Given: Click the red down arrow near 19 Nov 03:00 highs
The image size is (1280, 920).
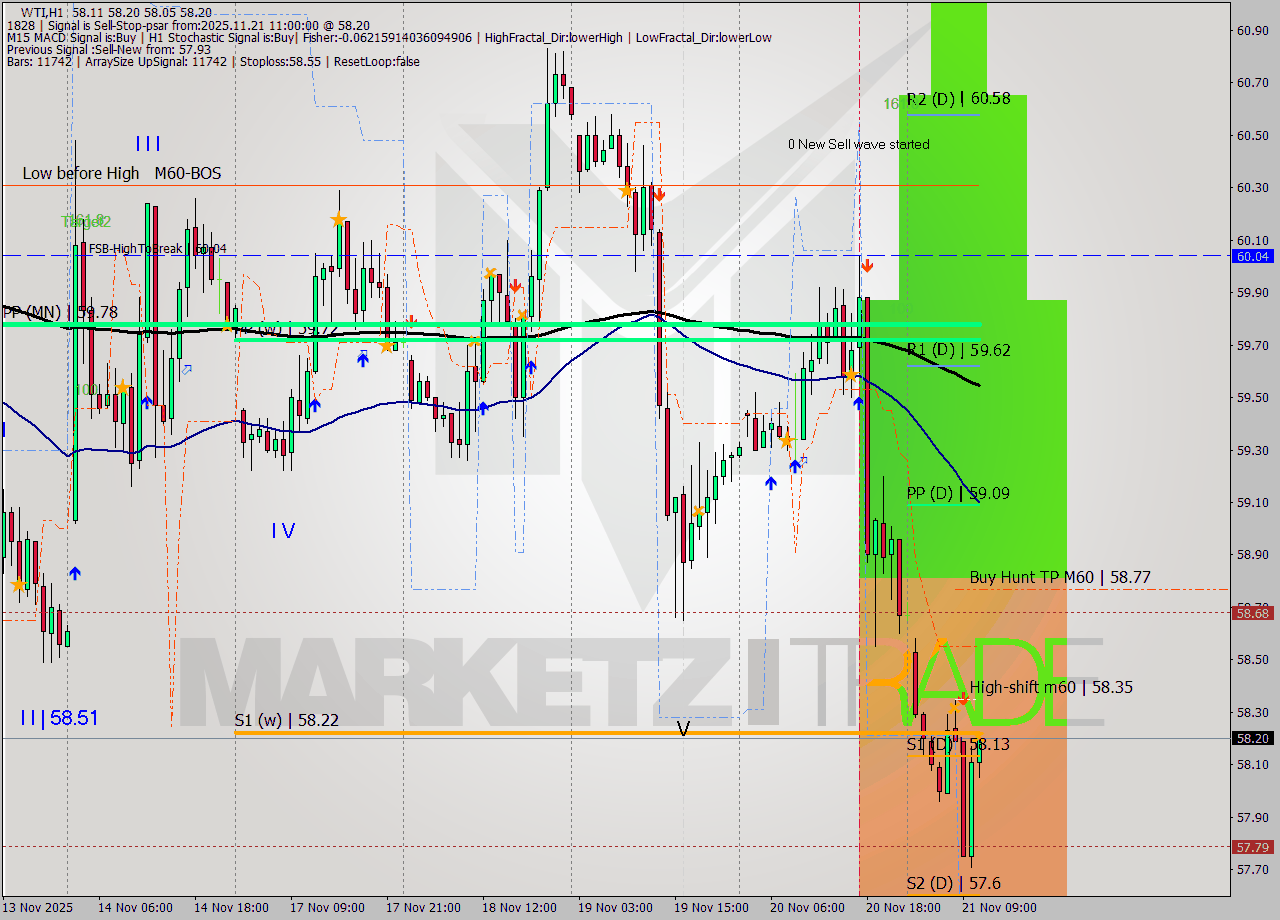Looking at the screenshot, I should (659, 193).
